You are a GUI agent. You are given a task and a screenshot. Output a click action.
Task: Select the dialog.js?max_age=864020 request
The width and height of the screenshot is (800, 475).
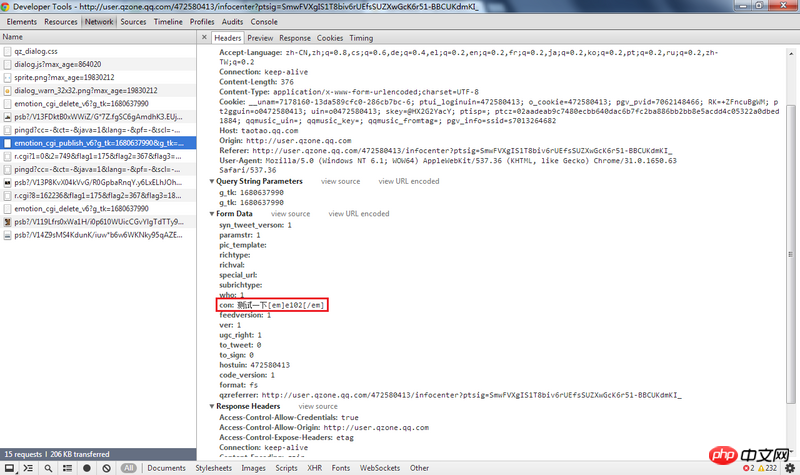click(98, 64)
